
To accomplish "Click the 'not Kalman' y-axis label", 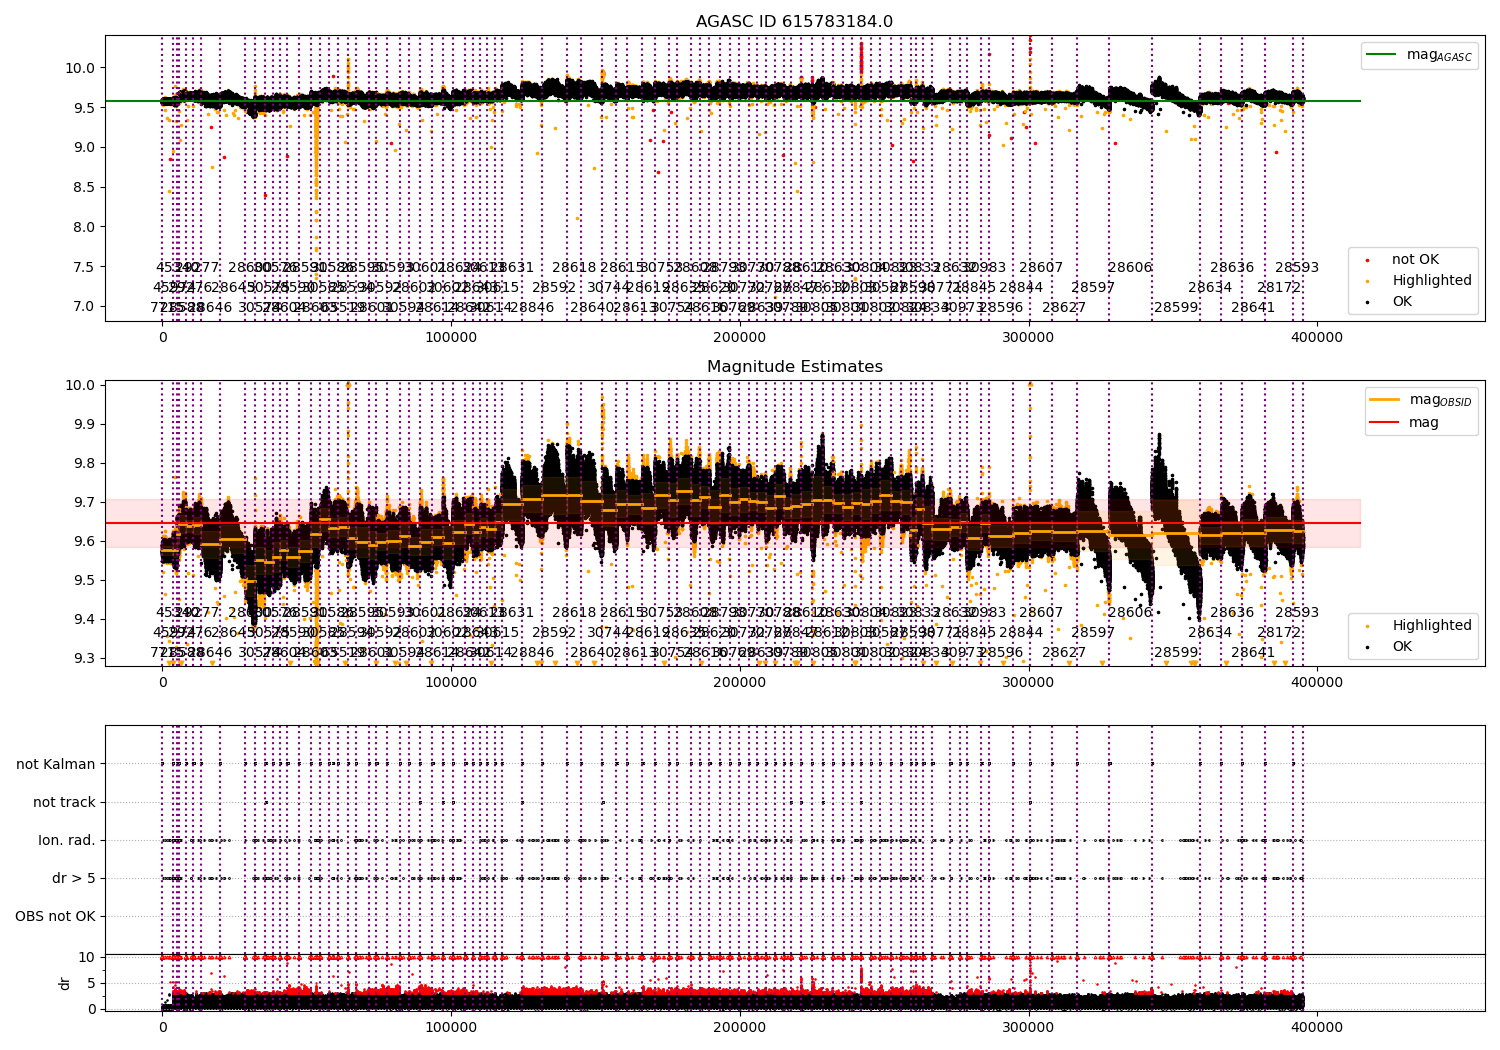I will (x=56, y=765).
